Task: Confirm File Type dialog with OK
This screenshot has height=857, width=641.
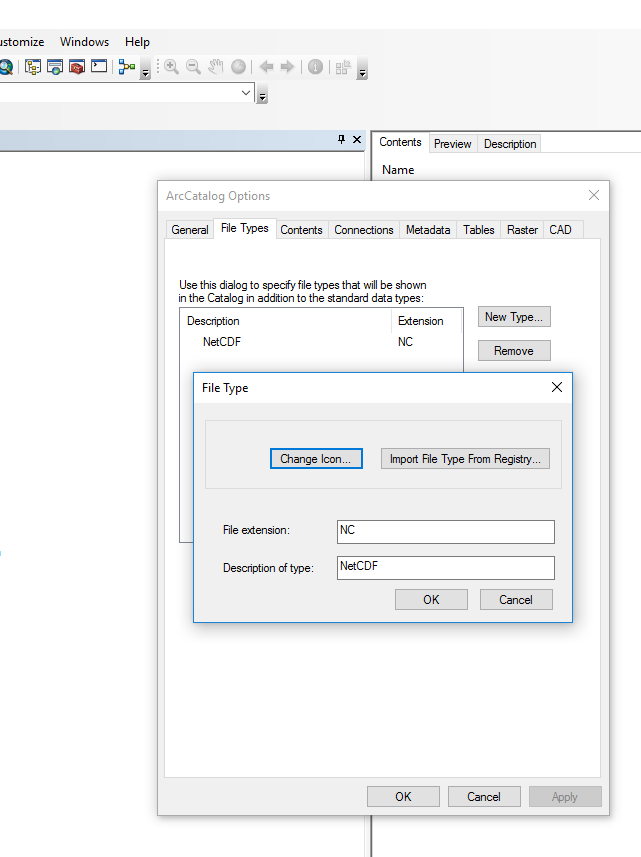Action: tap(431, 600)
